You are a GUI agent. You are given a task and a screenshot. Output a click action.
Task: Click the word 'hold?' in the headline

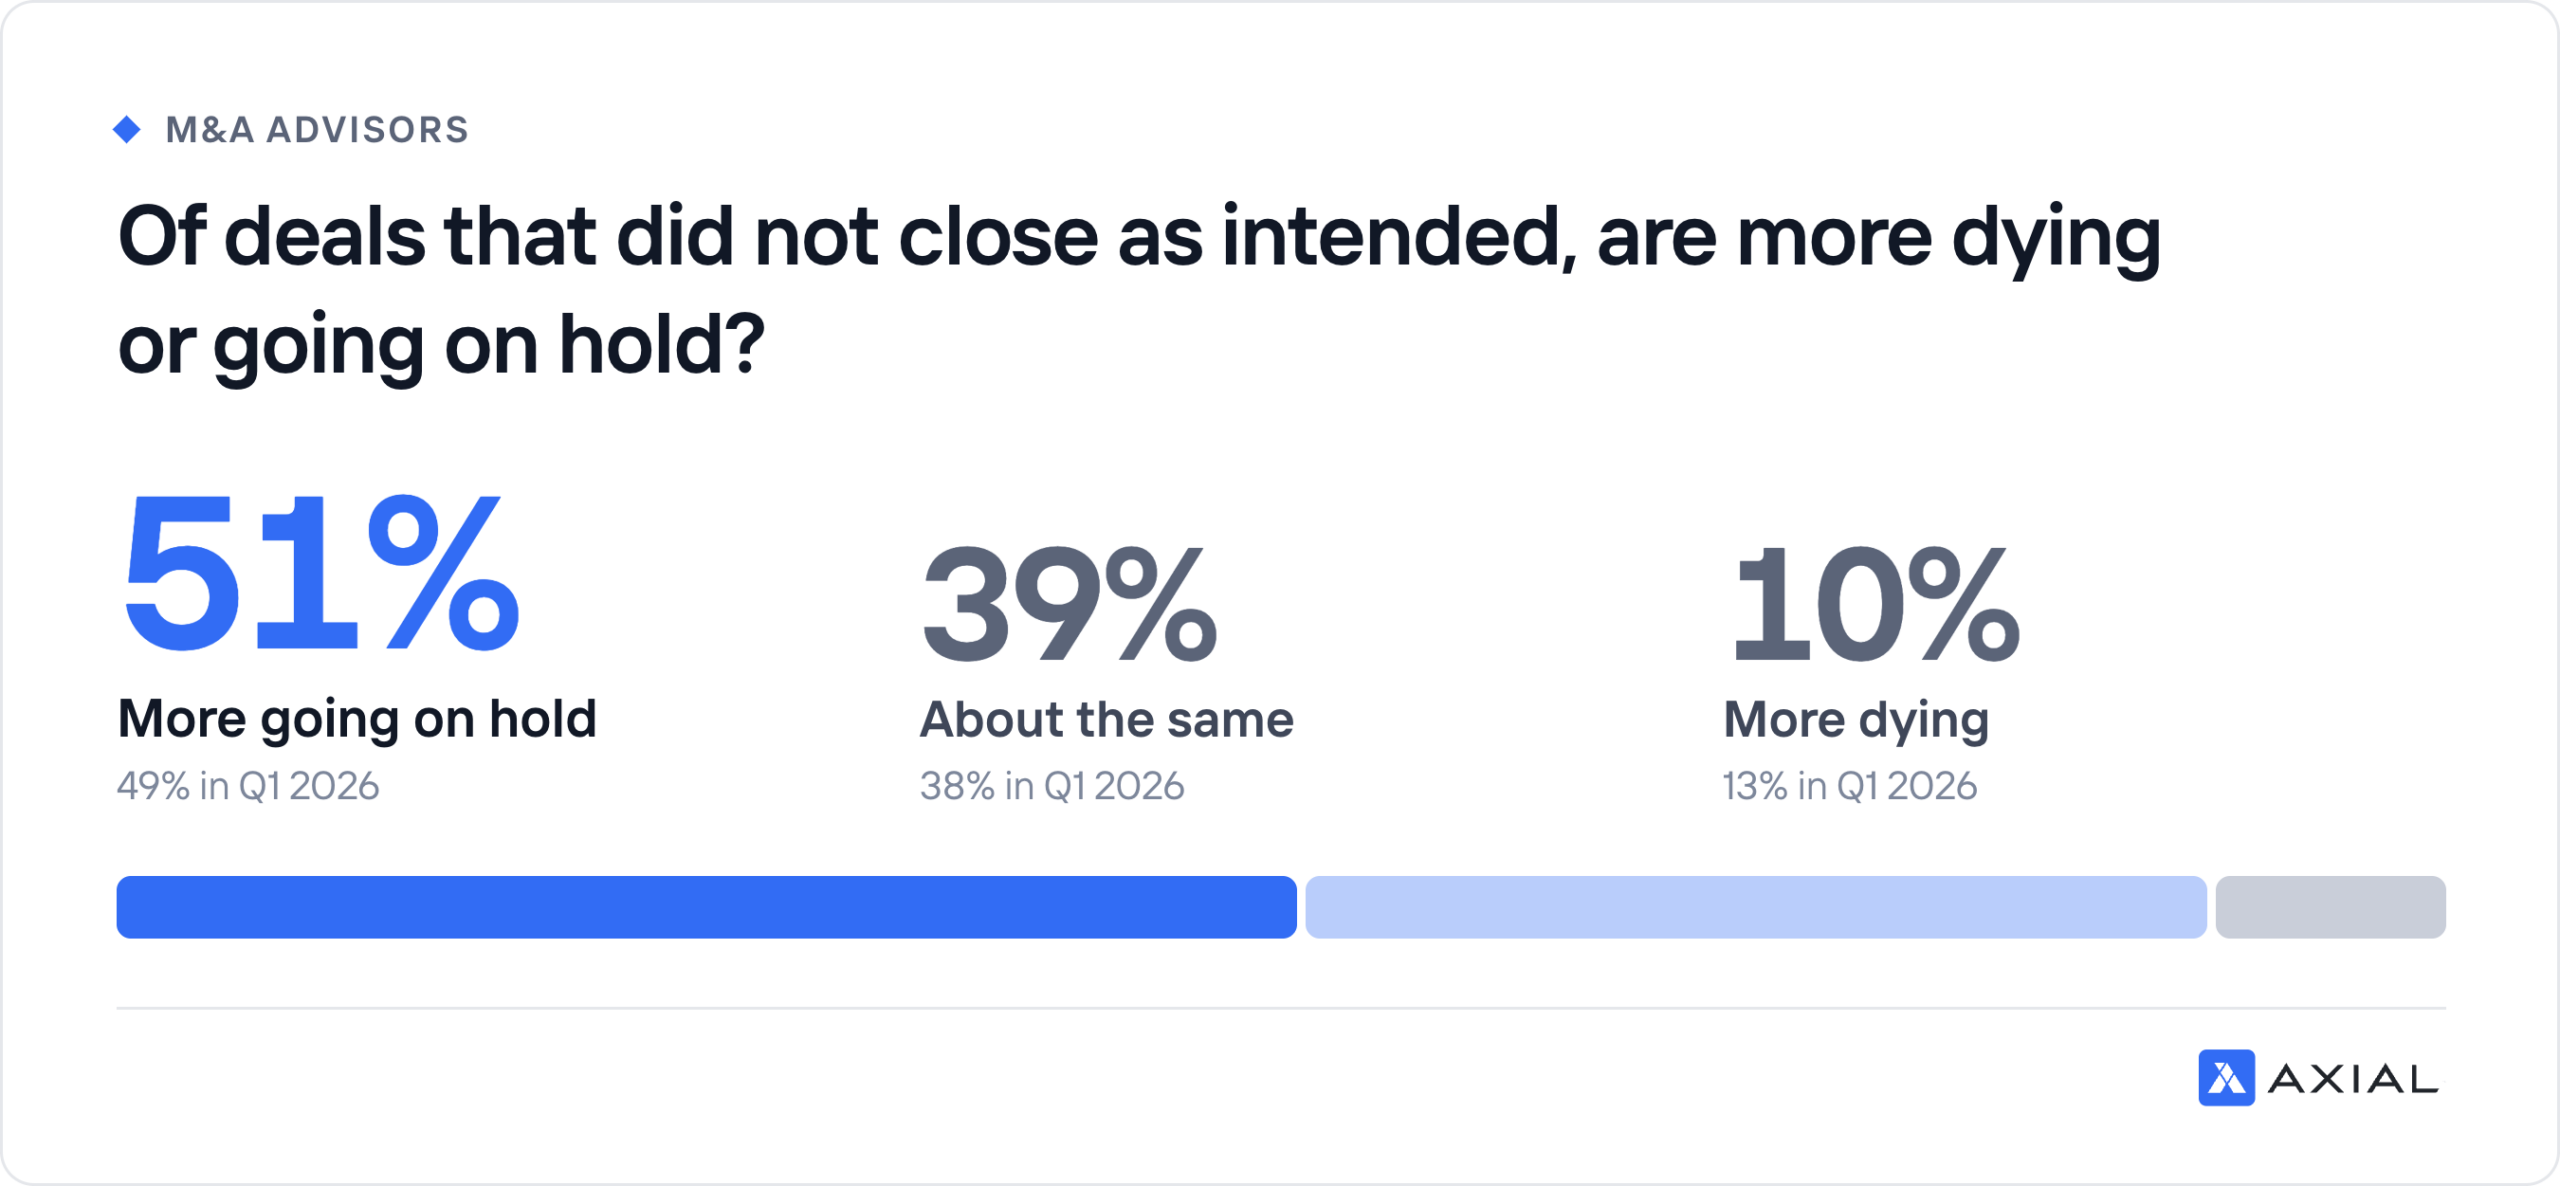pyautogui.click(x=662, y=344)
